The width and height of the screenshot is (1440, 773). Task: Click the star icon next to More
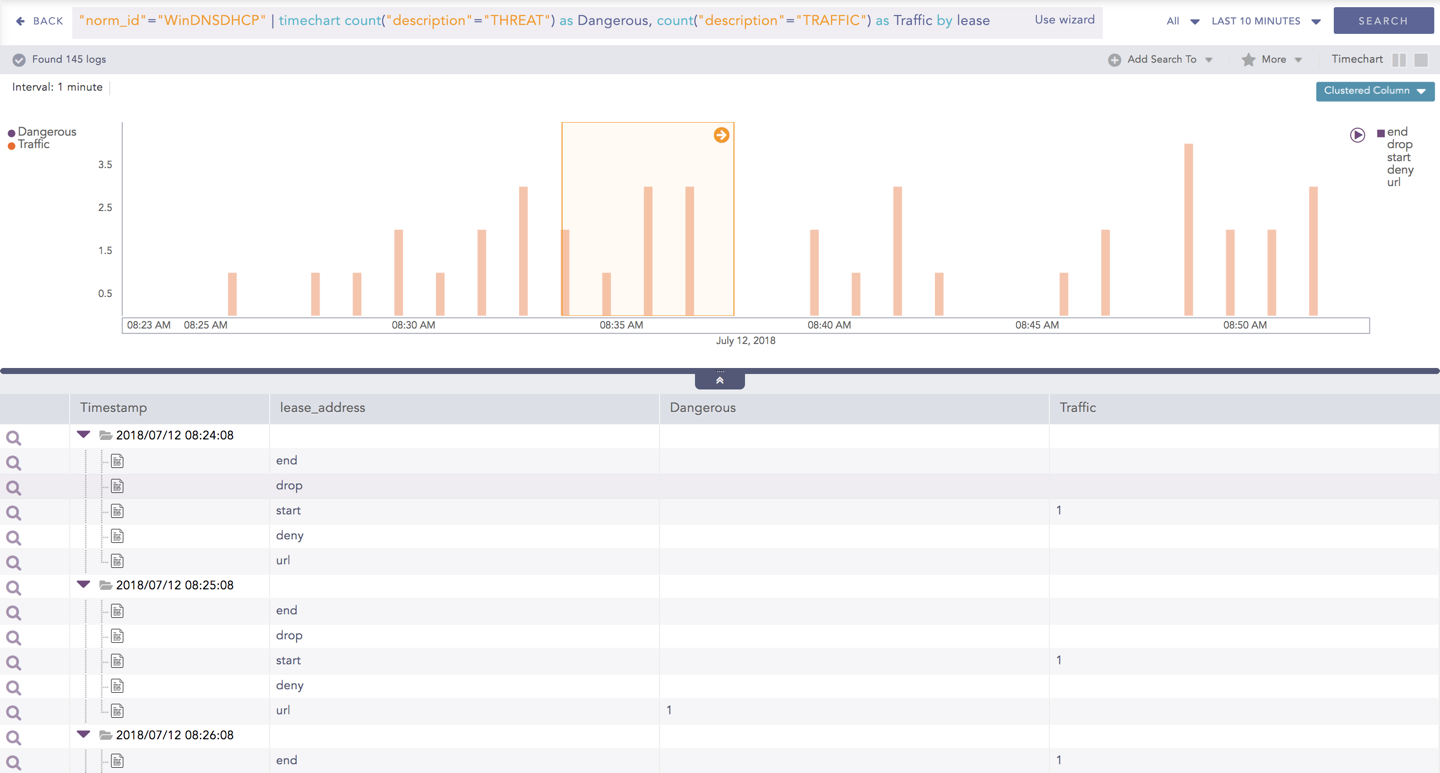coord(1248,60)
